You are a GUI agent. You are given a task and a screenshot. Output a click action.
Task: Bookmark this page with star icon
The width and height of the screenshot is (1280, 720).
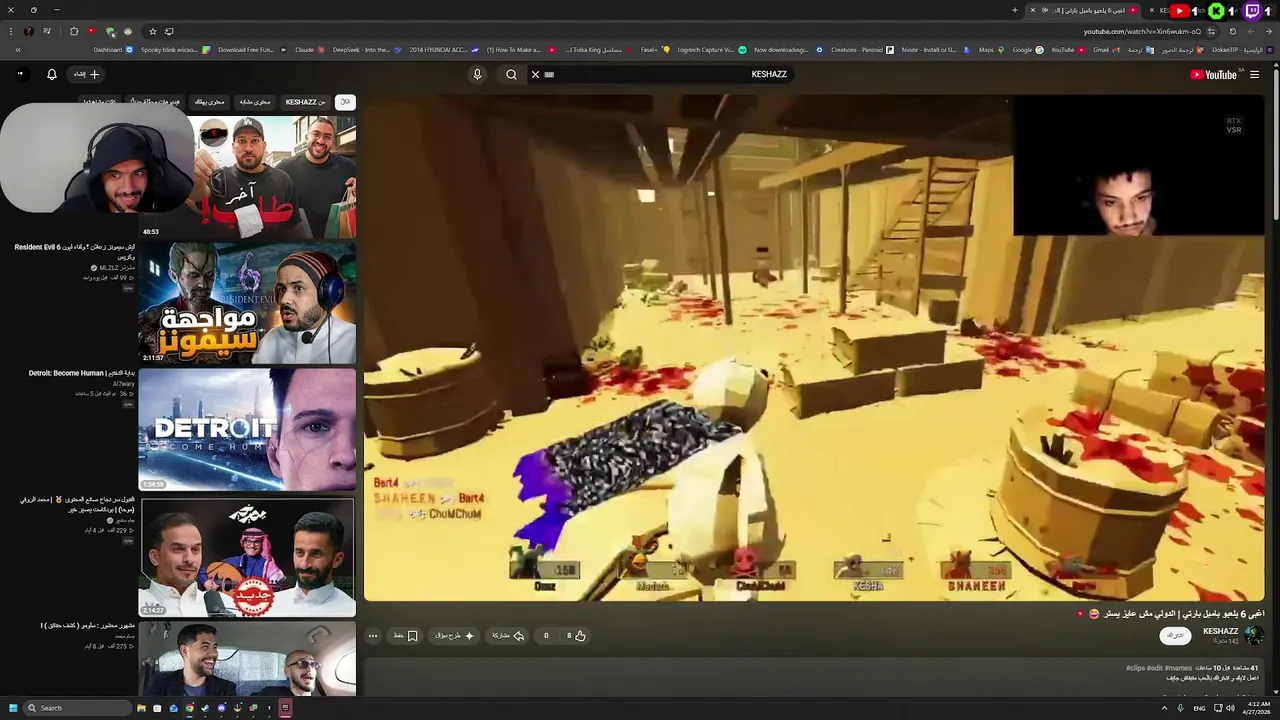(x=153, y=31)
